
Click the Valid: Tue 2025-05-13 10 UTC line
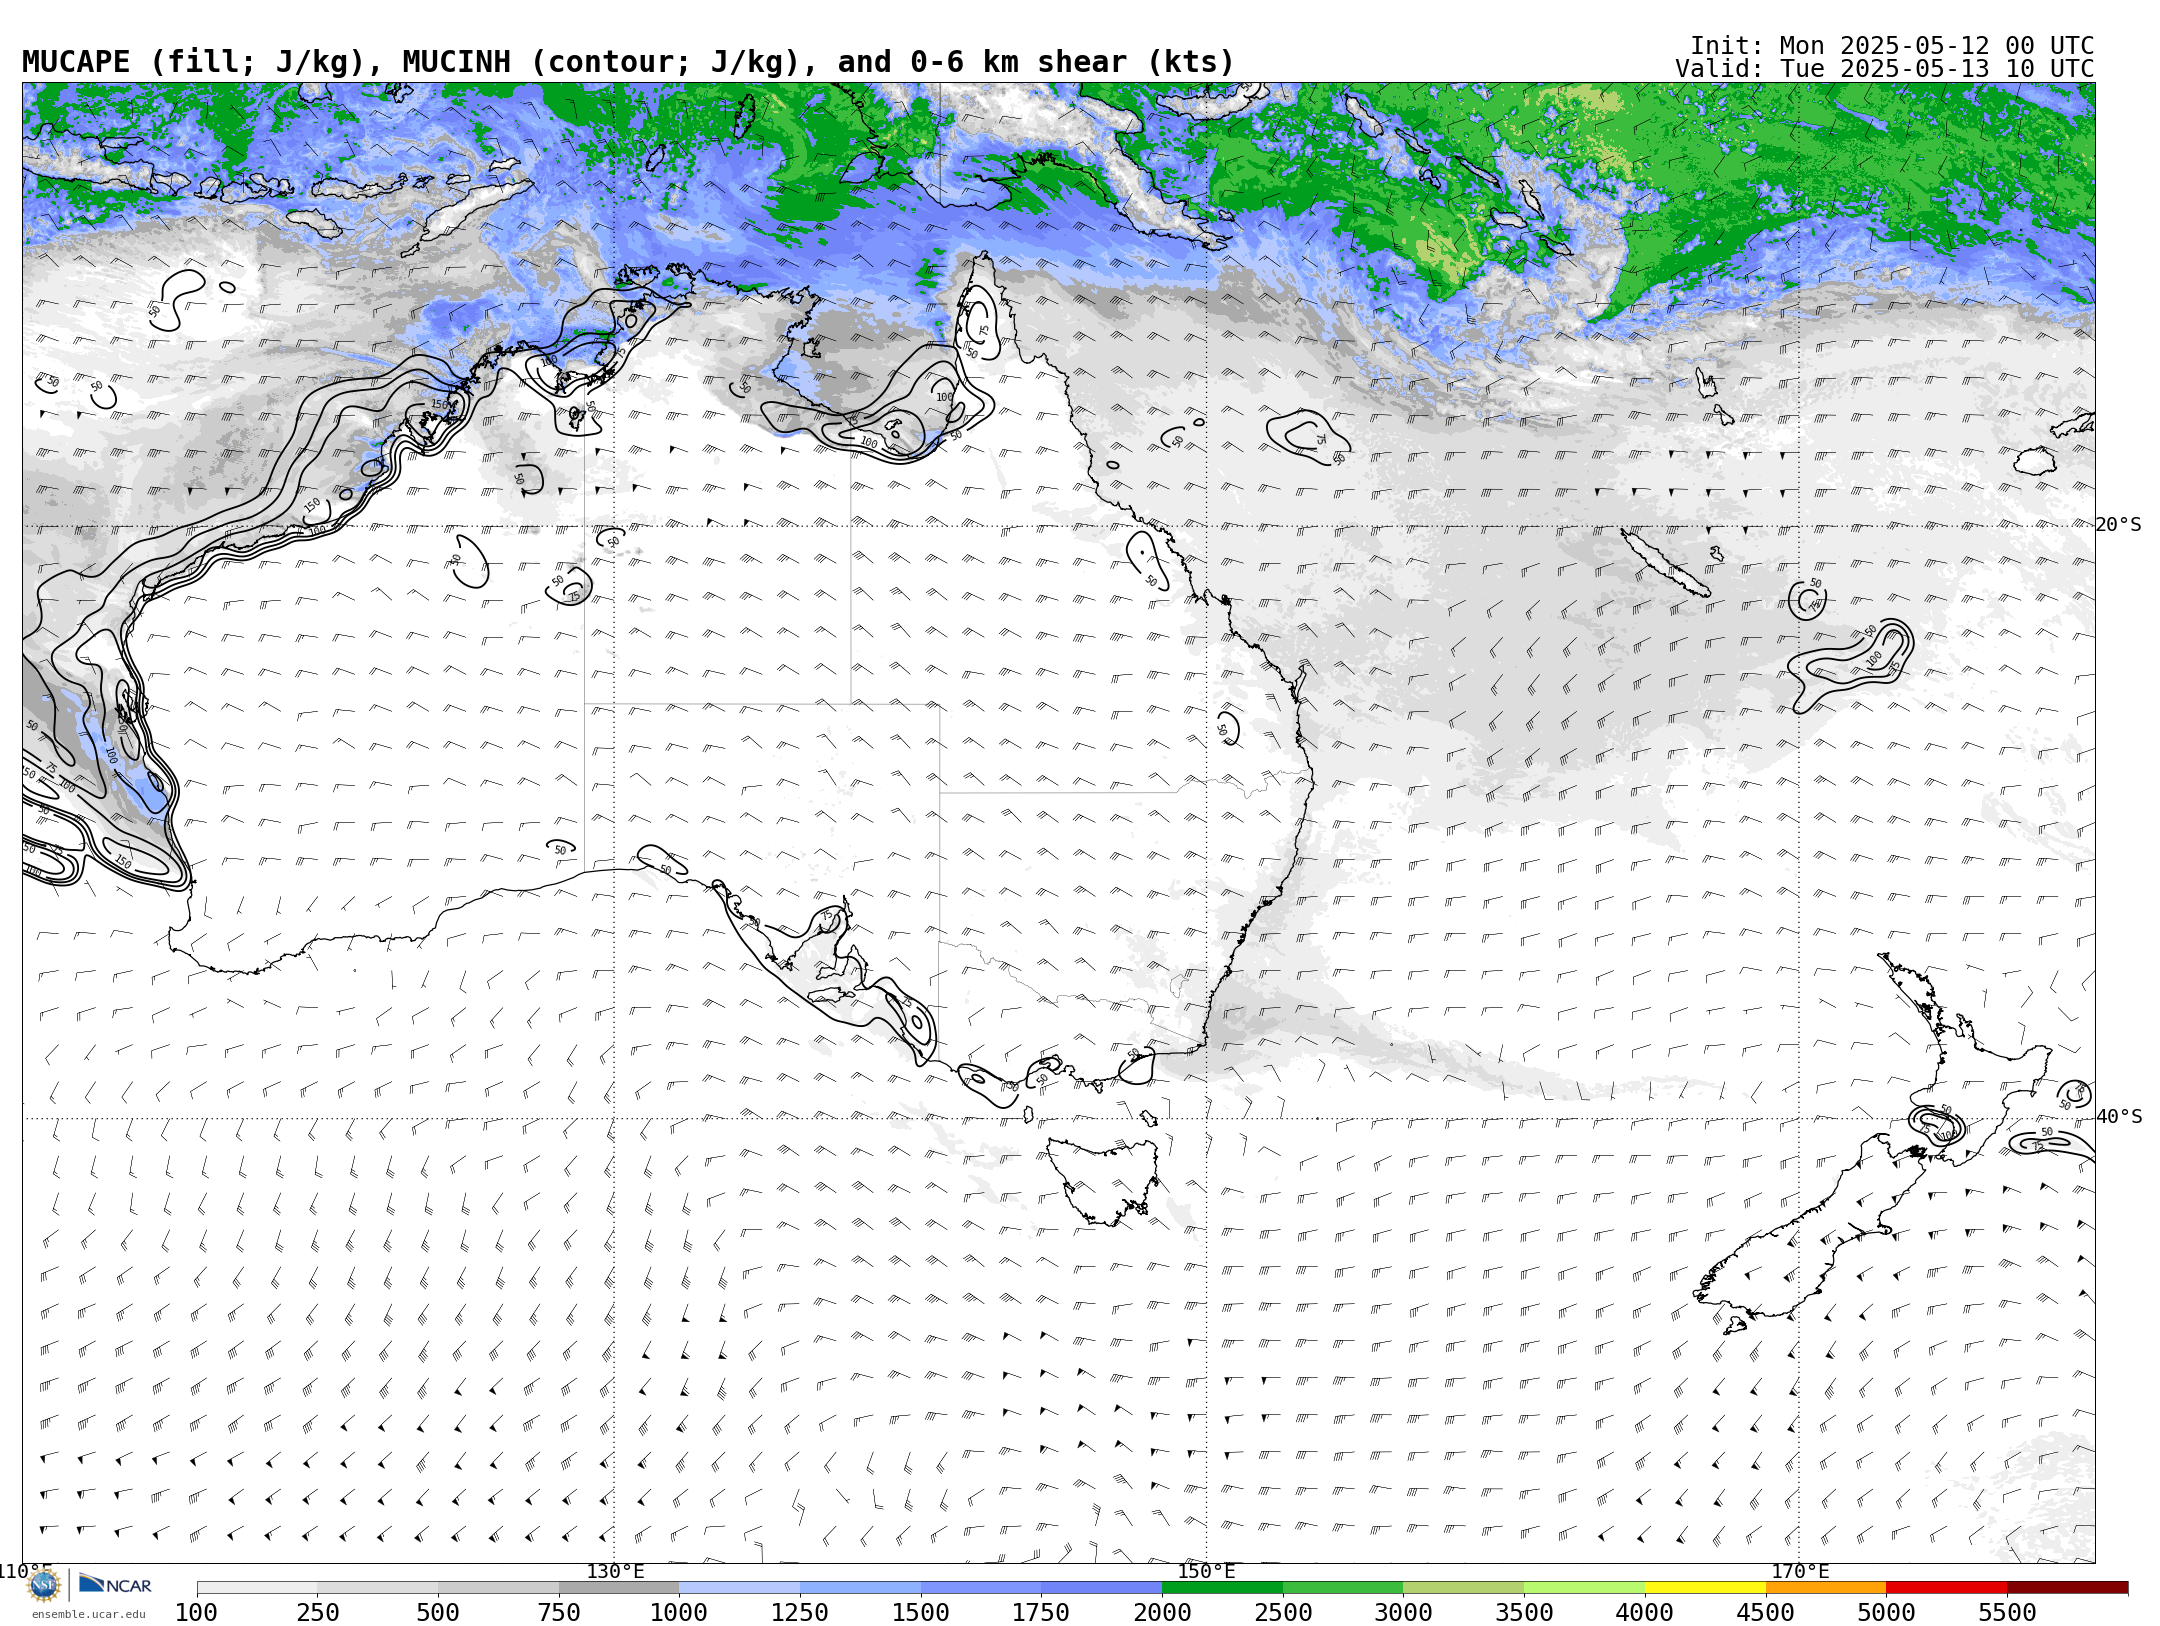1884,69
